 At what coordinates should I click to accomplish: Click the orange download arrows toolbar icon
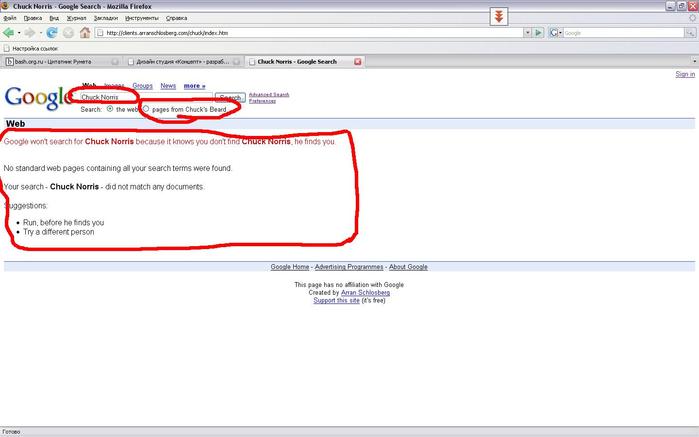coord(499,17)
